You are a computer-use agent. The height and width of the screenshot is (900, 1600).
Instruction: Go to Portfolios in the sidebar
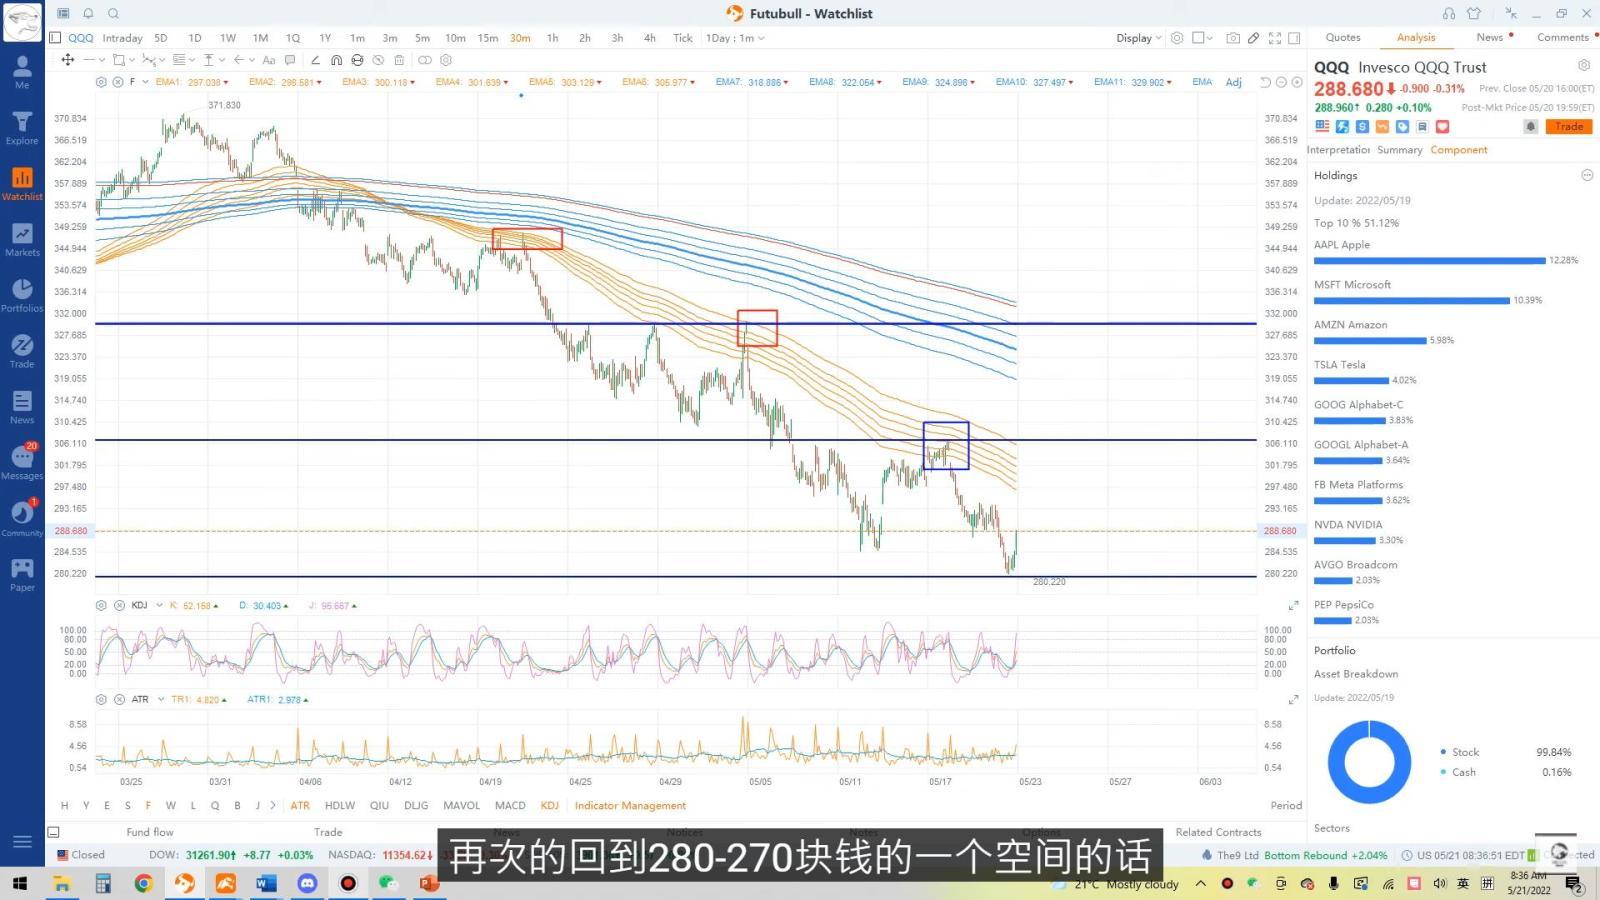click(22, 295)
